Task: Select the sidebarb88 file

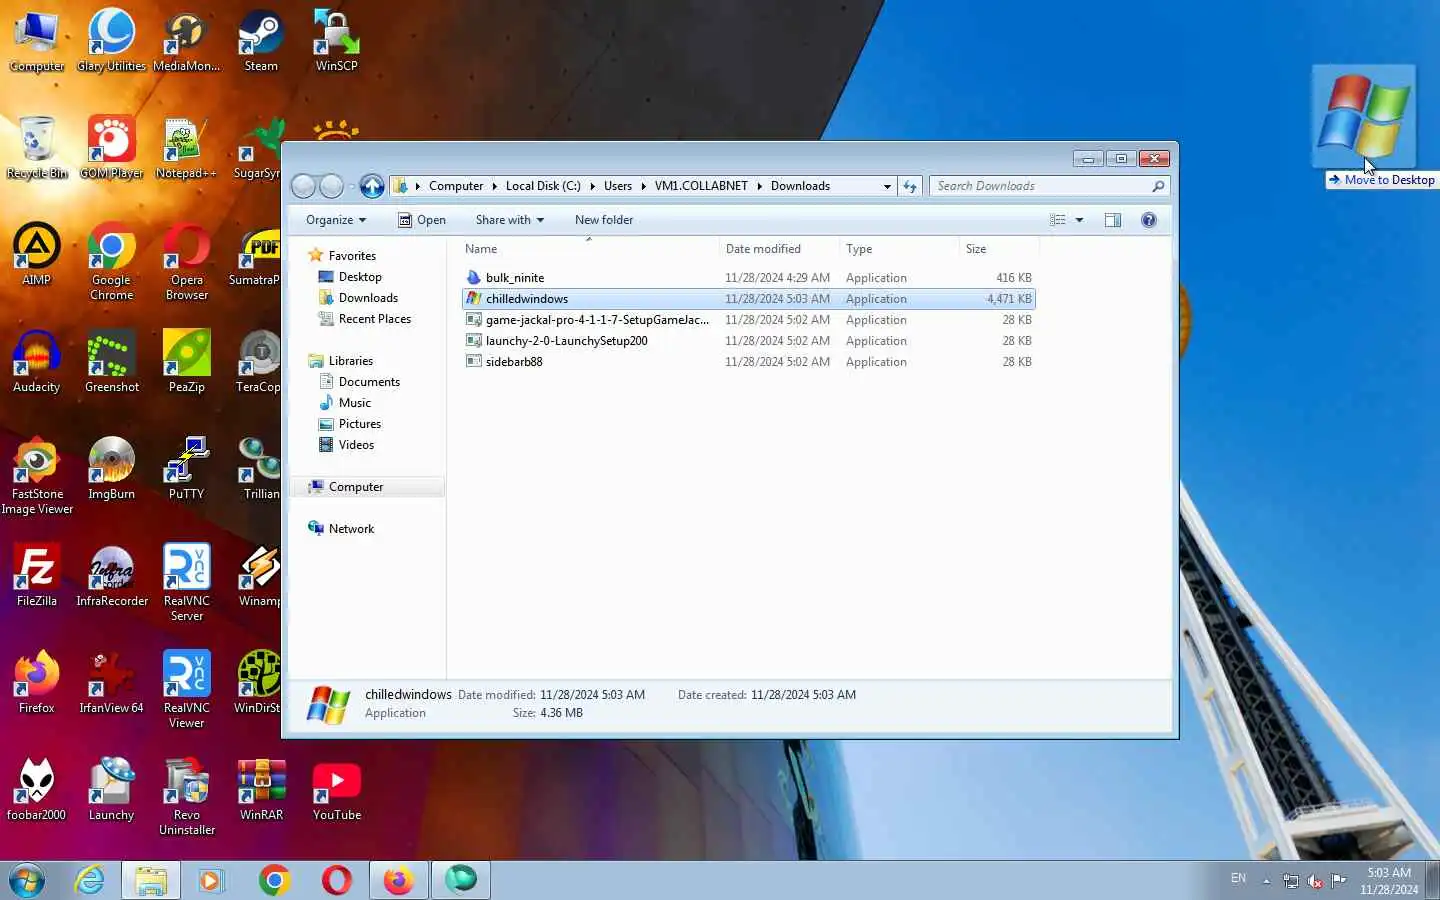Action: pyautogui.click(x=749, y=362)
